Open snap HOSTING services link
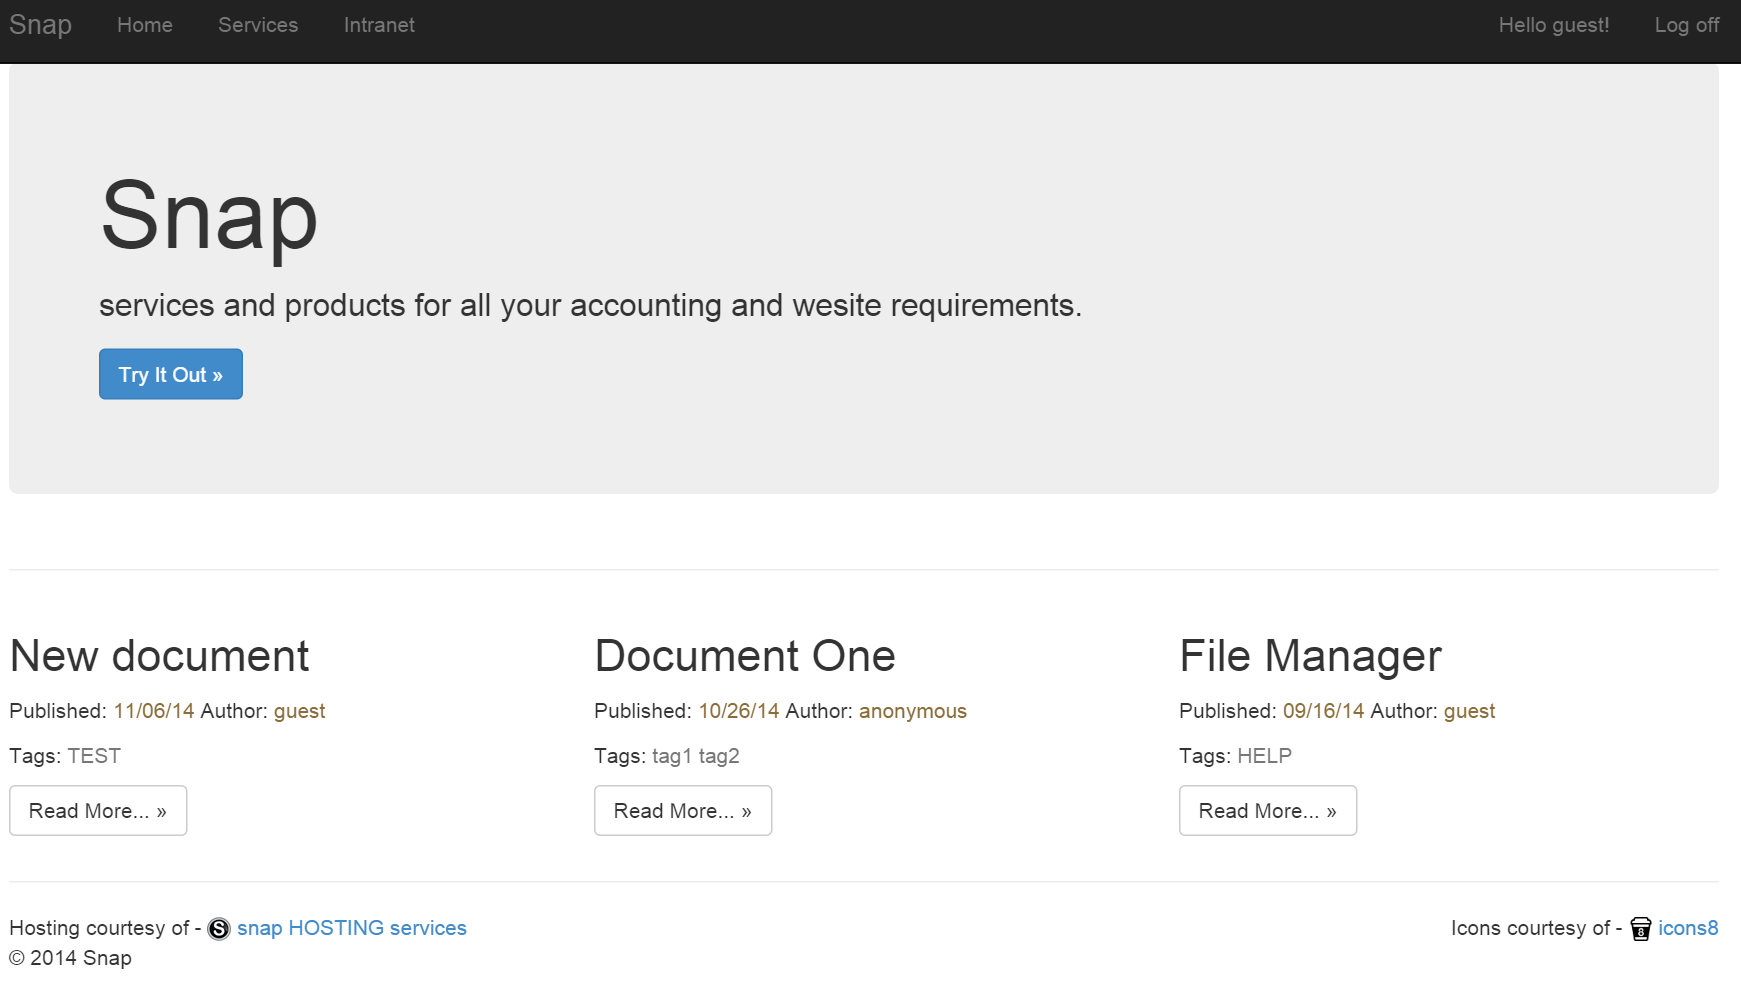1741x992 pixels. point(352,928)
